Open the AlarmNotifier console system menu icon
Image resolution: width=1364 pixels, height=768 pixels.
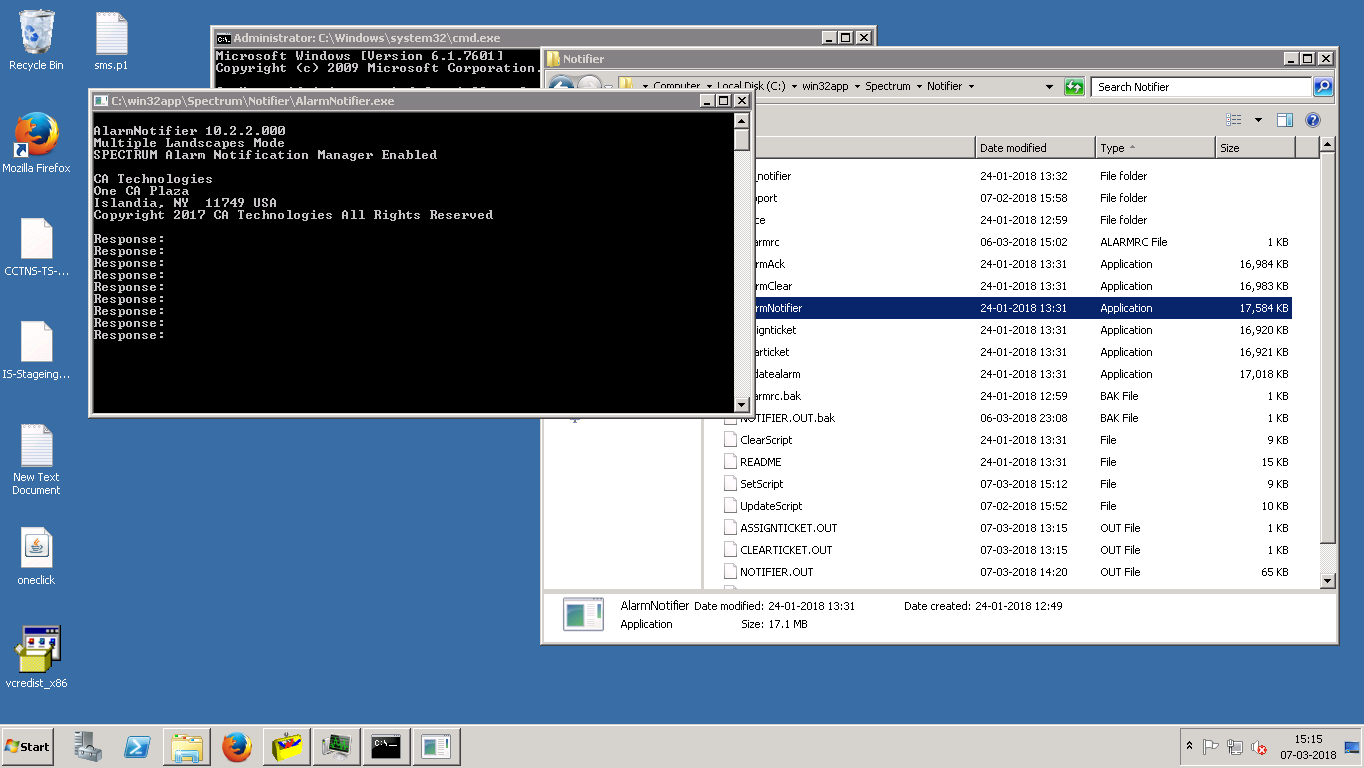(x=101, y=101)
